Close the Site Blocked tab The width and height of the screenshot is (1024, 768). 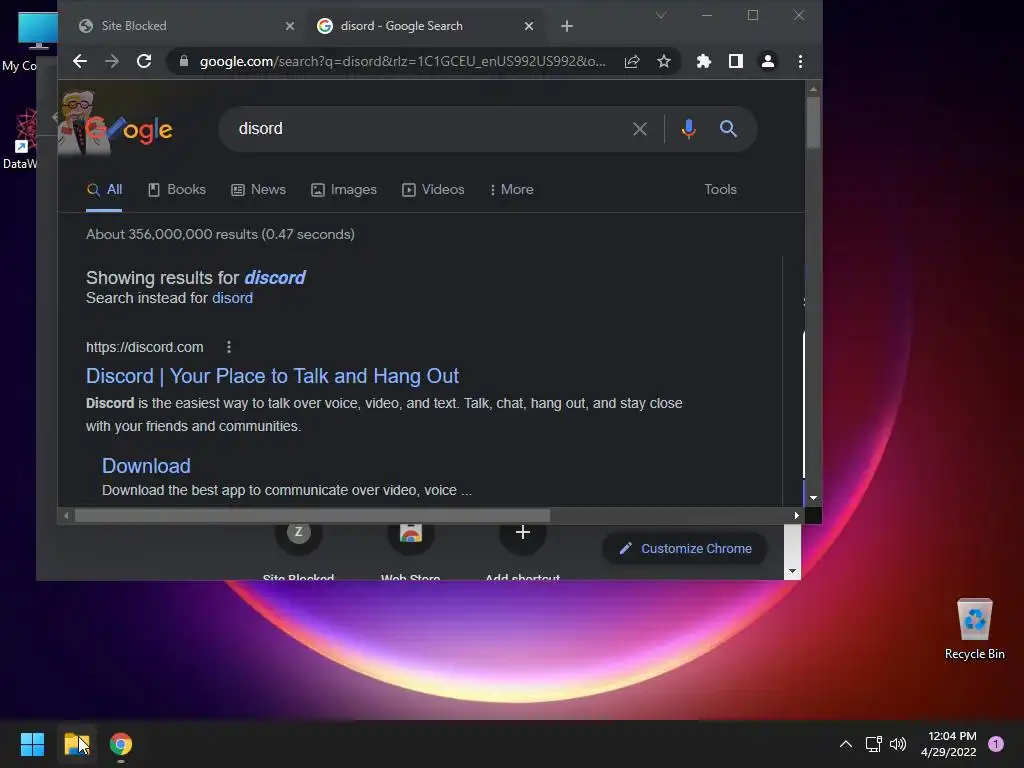tap(290, 26)
